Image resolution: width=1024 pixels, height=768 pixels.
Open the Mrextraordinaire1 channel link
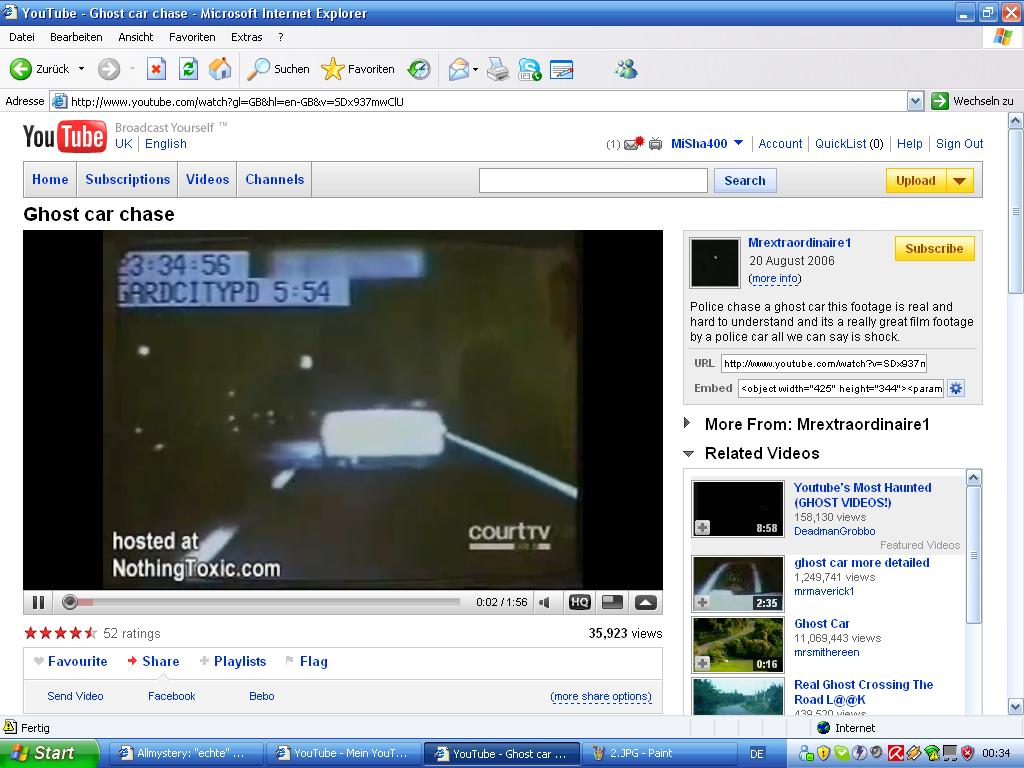pyautogui.click(x=799, y=243)
